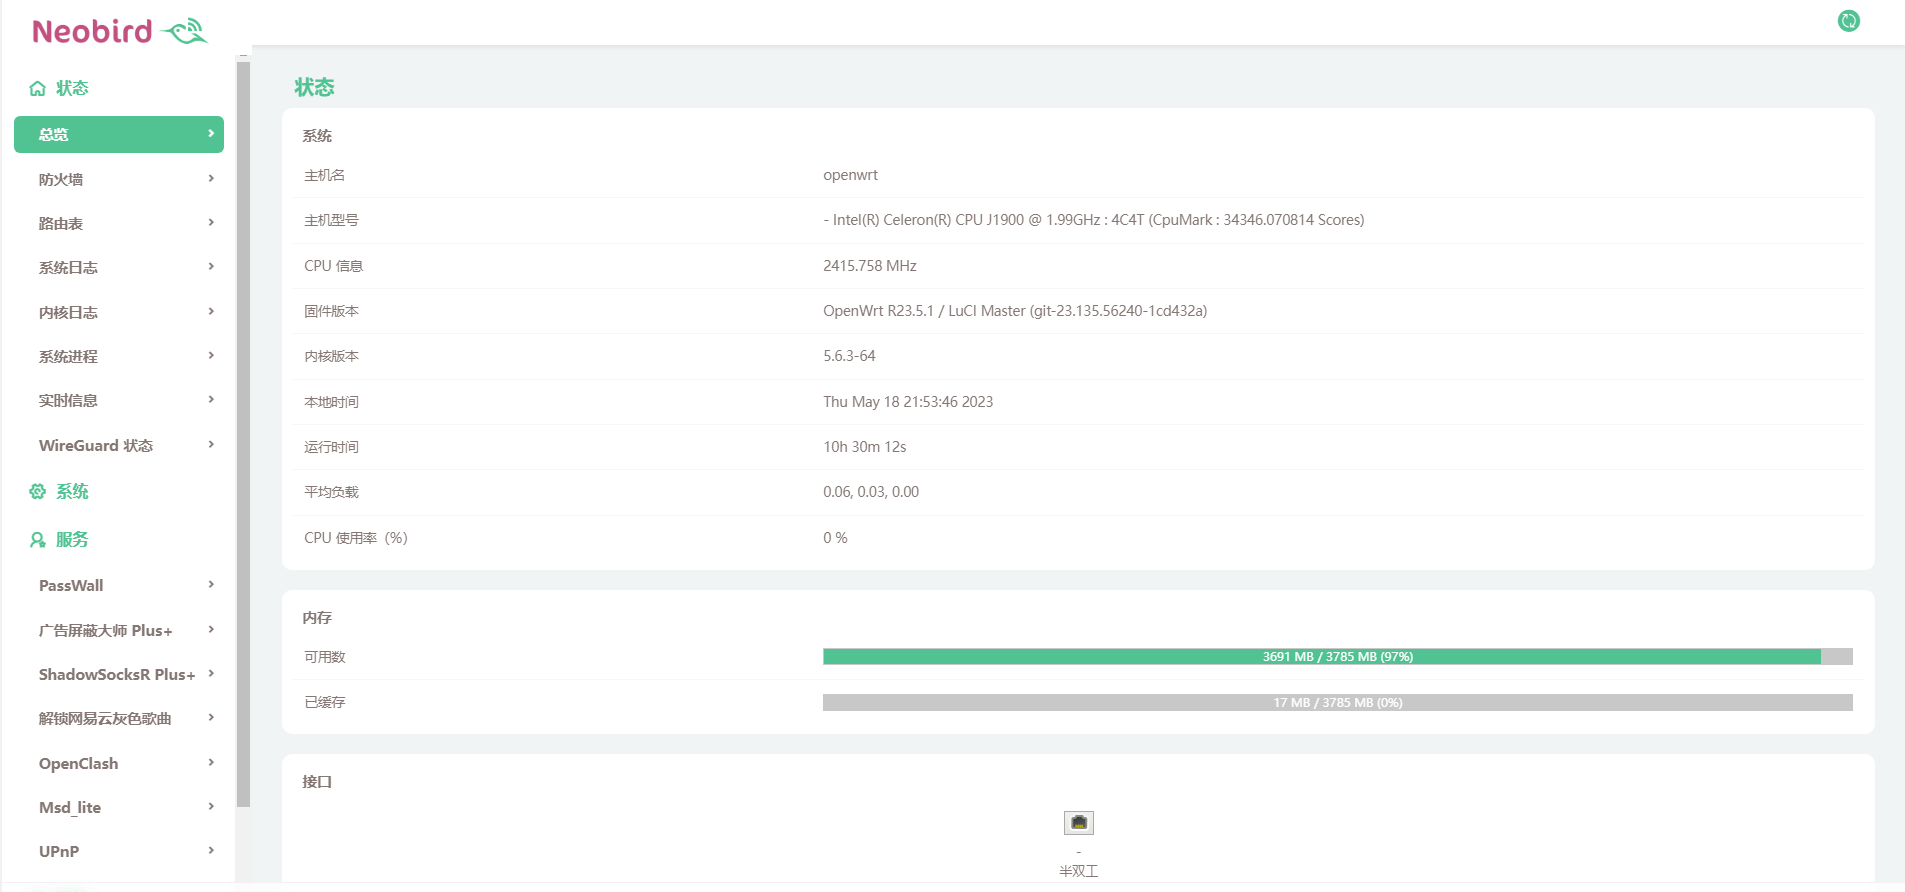The height and width of the screenshot is (892, 1905).
Task: Click chevron arrow on OpenClash row
Action: pyautogui.click(x=211, y=762)
